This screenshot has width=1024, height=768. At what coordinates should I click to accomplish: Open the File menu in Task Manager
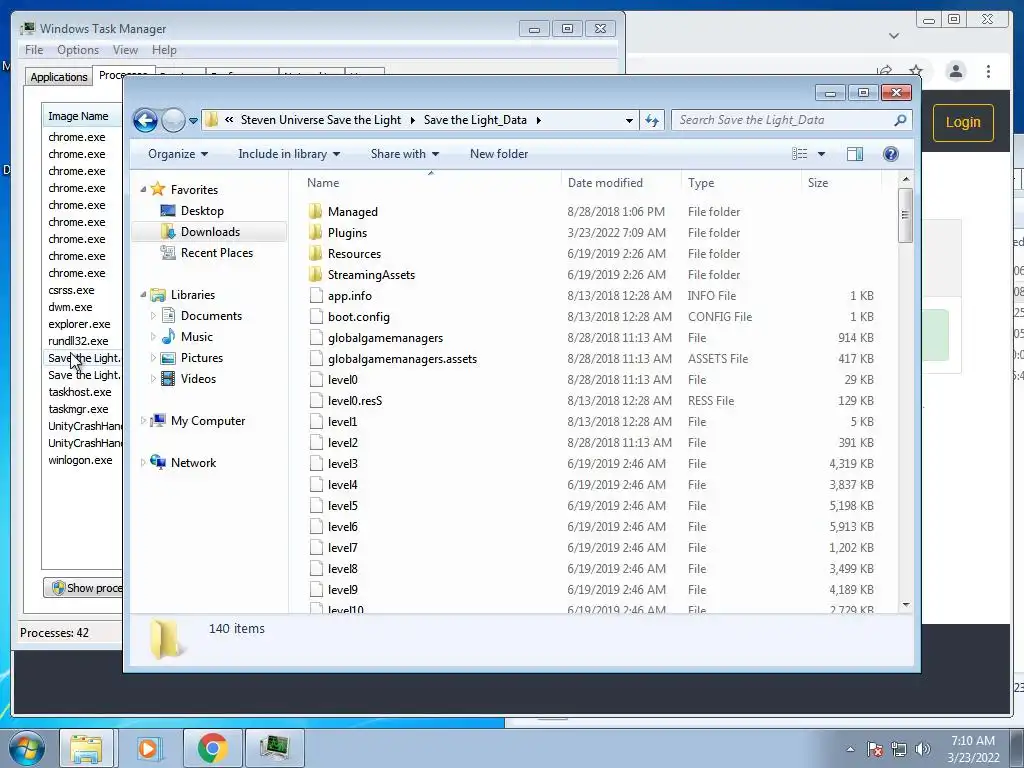[34, 50]
